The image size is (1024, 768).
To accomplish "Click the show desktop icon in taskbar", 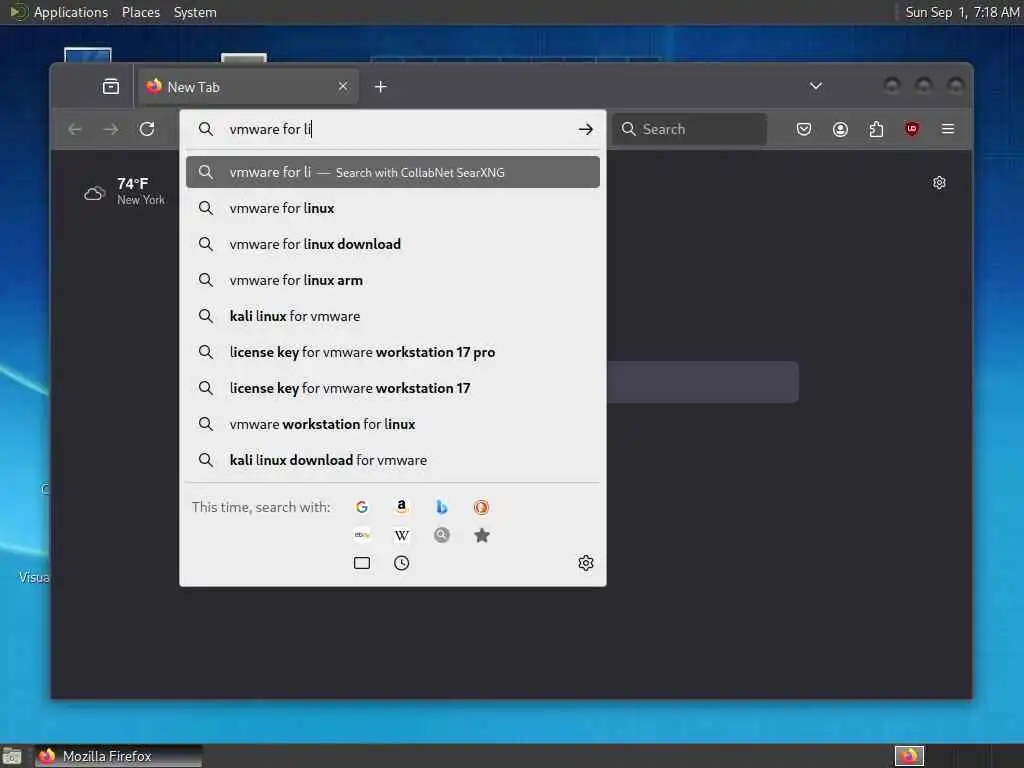I will [x=11, y=756].
